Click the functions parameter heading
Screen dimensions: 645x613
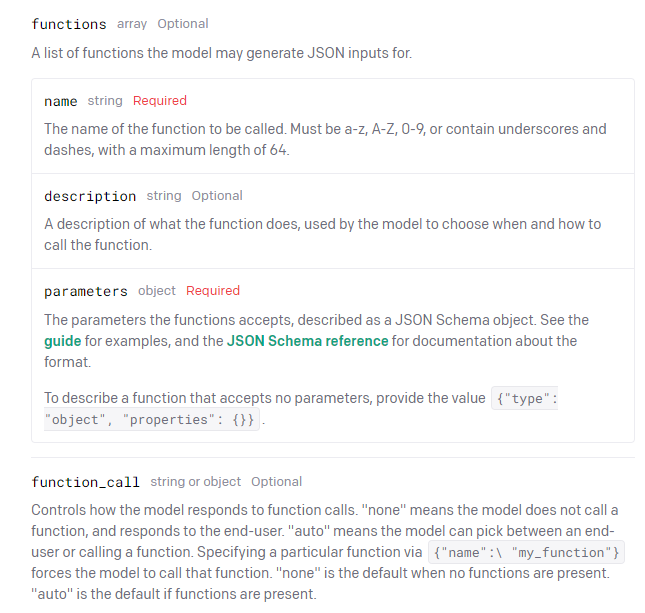click(69, 24)
